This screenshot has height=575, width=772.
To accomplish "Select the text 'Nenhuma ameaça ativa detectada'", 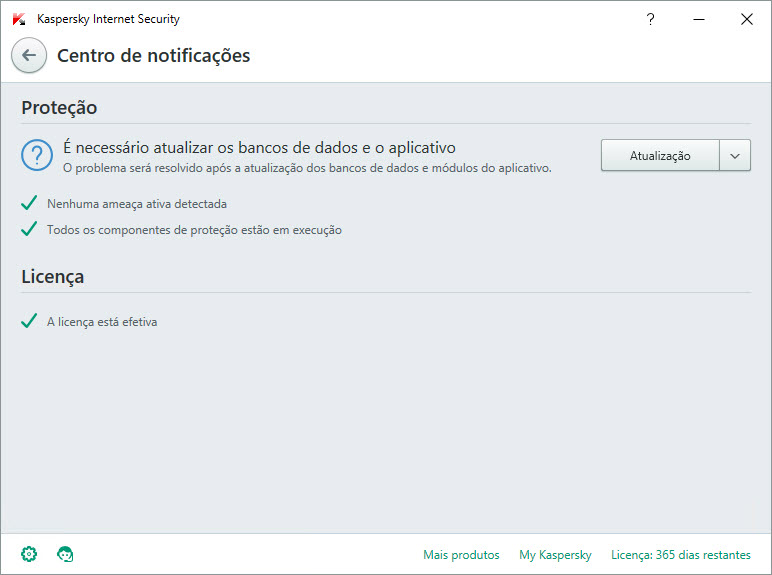I will (137, 204).
